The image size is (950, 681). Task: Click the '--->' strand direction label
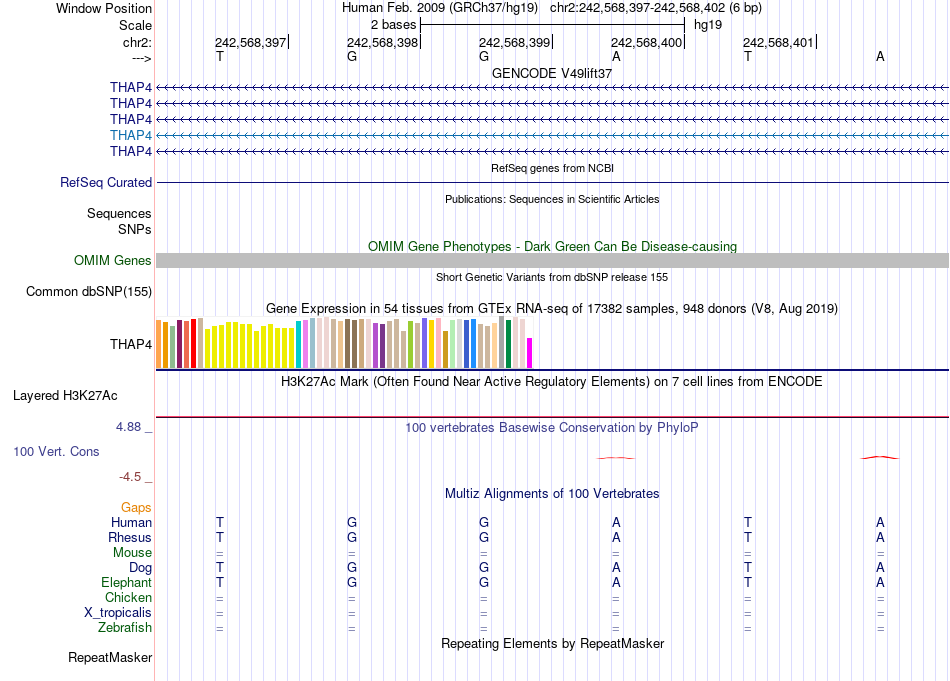142,59
